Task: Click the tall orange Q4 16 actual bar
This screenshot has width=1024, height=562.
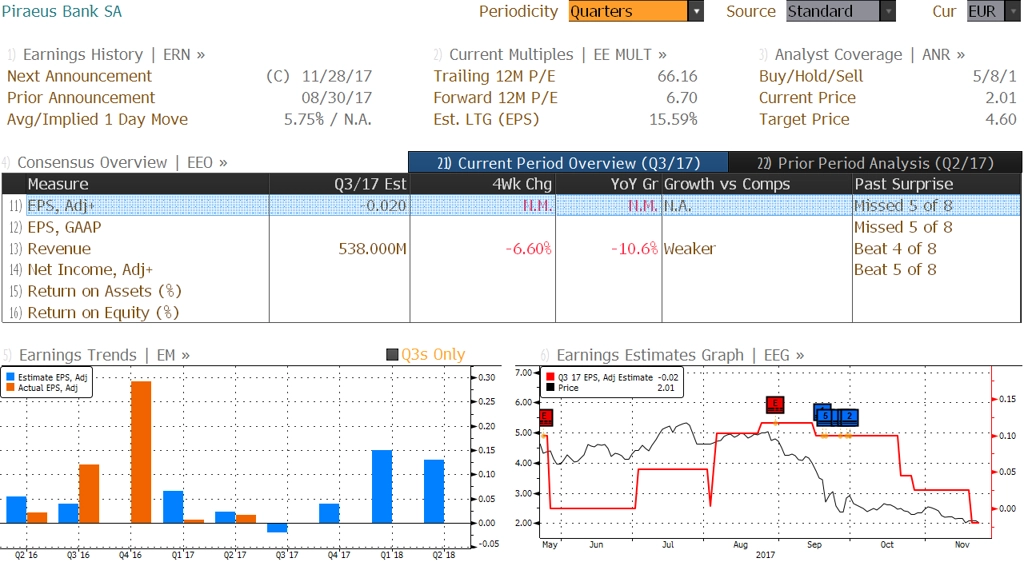Action: click(x=141, y=452)
